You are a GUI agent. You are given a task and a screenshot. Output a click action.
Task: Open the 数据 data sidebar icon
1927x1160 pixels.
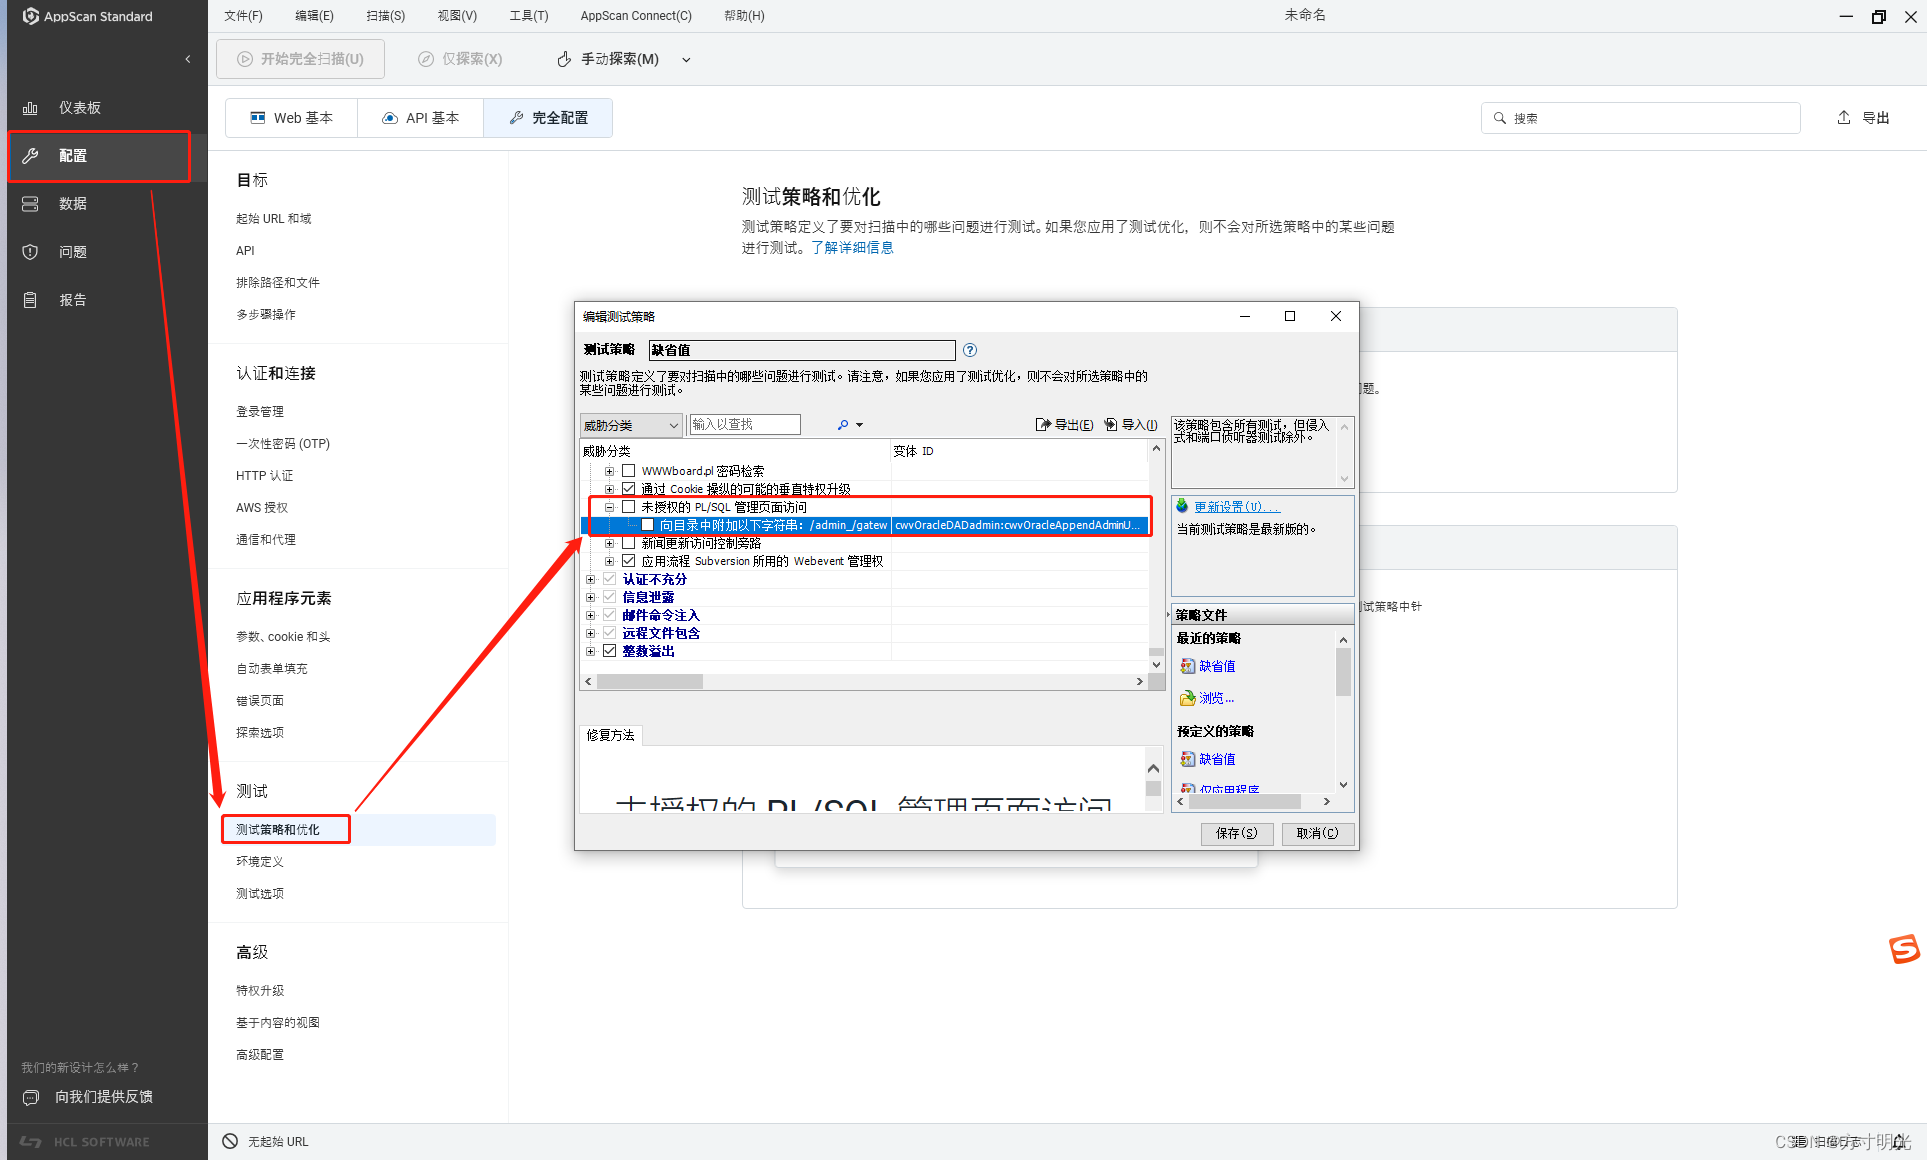pyautogui.click(x=30, y=204)
